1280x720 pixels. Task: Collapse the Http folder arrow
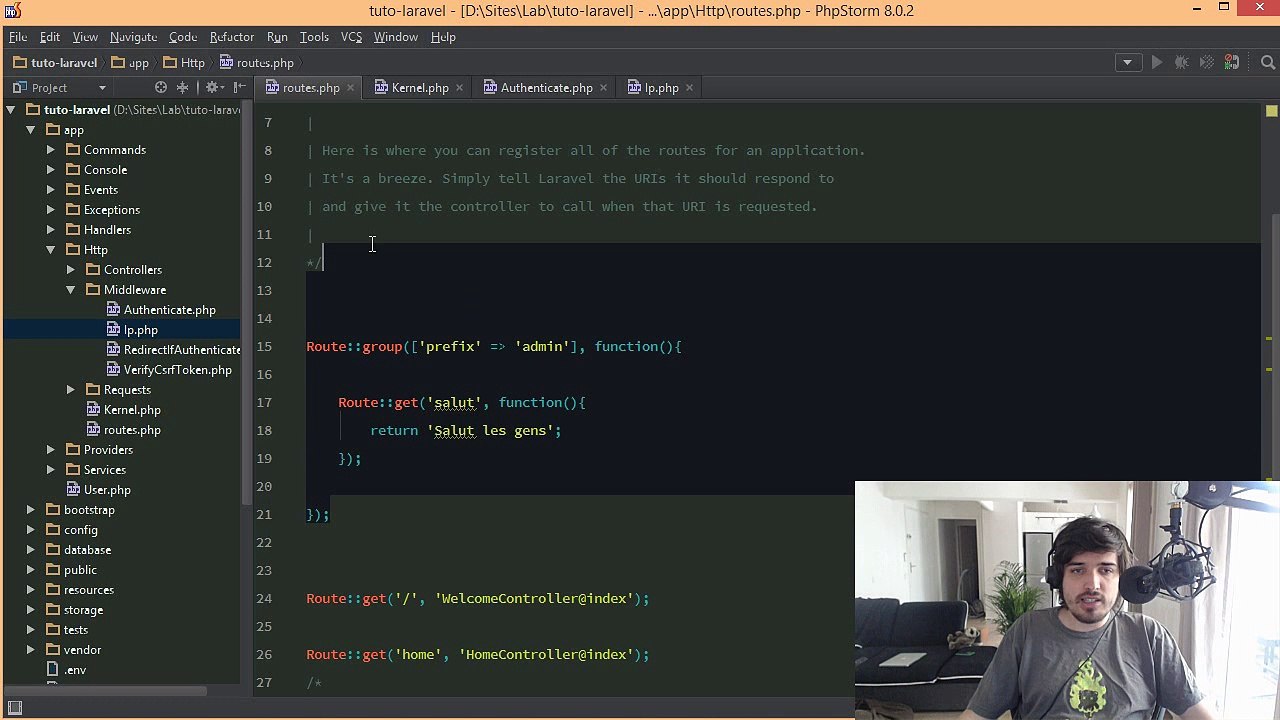click(51, 250)
